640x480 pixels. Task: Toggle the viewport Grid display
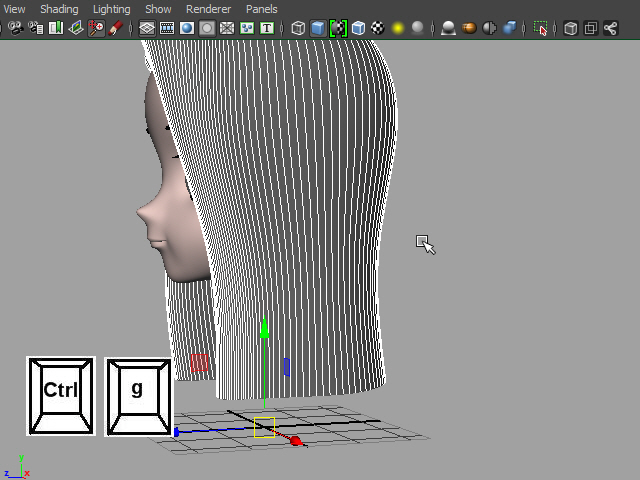pos(147,29)
